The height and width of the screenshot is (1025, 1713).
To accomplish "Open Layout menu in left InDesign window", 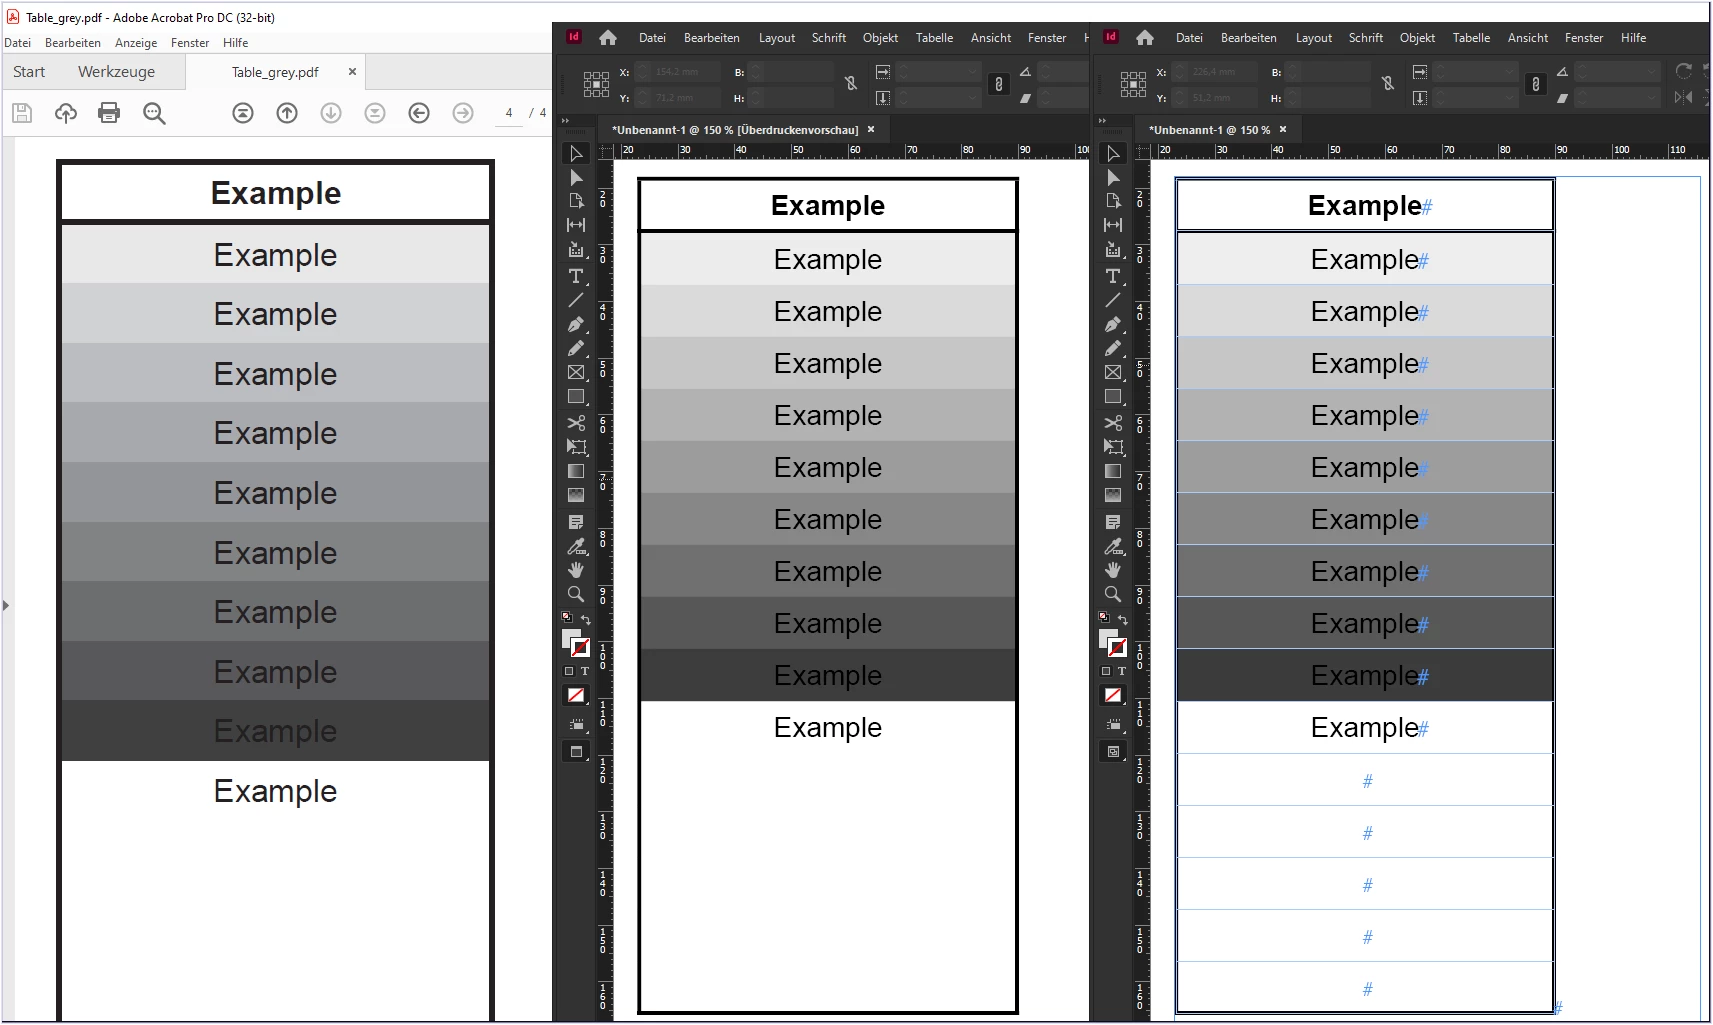I will pyautogui.click(x=777, y=38).
